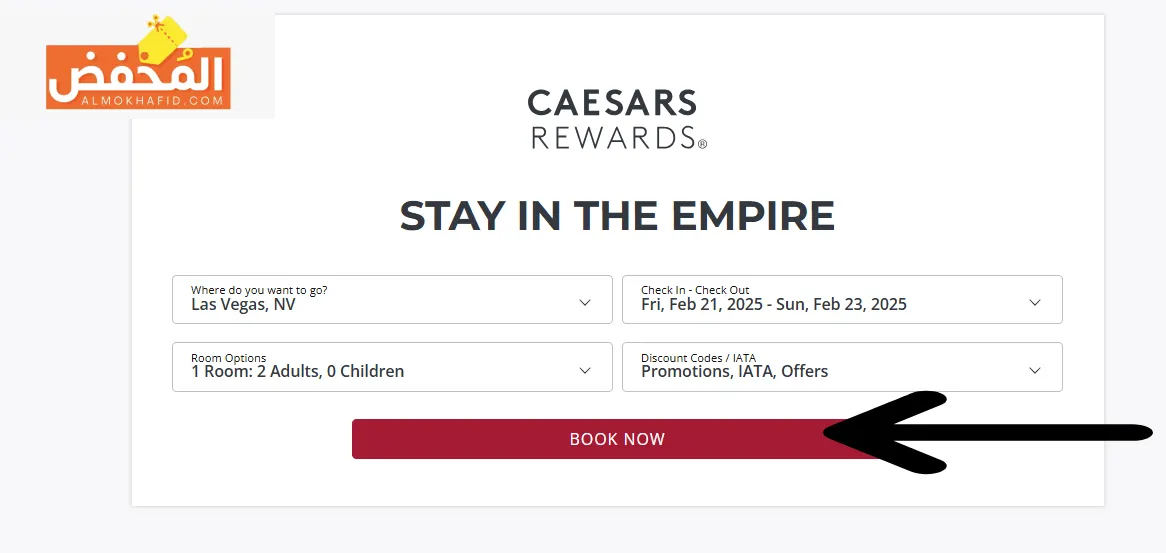Expand the destination chevron beside Las Vegas, NV
This screenshot has height=553, width=1166.
(585, 303)
